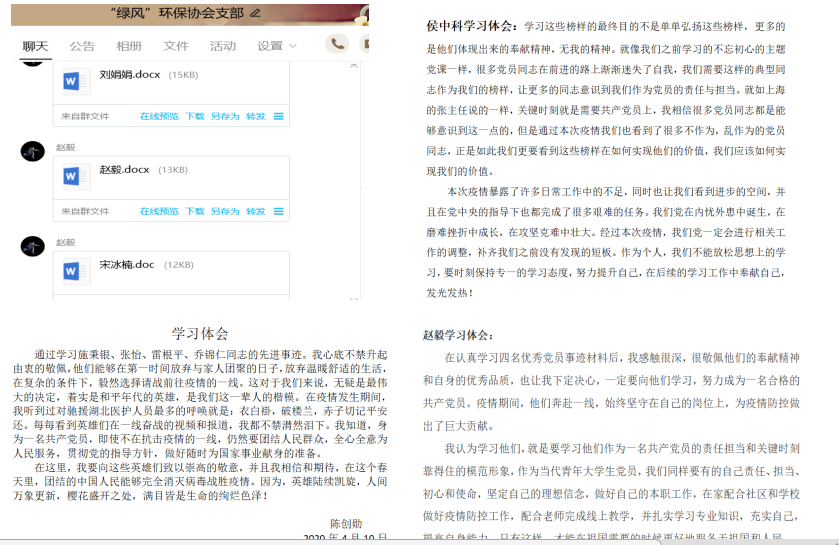Expand the 设置 dropdown menu

point(277,46)
